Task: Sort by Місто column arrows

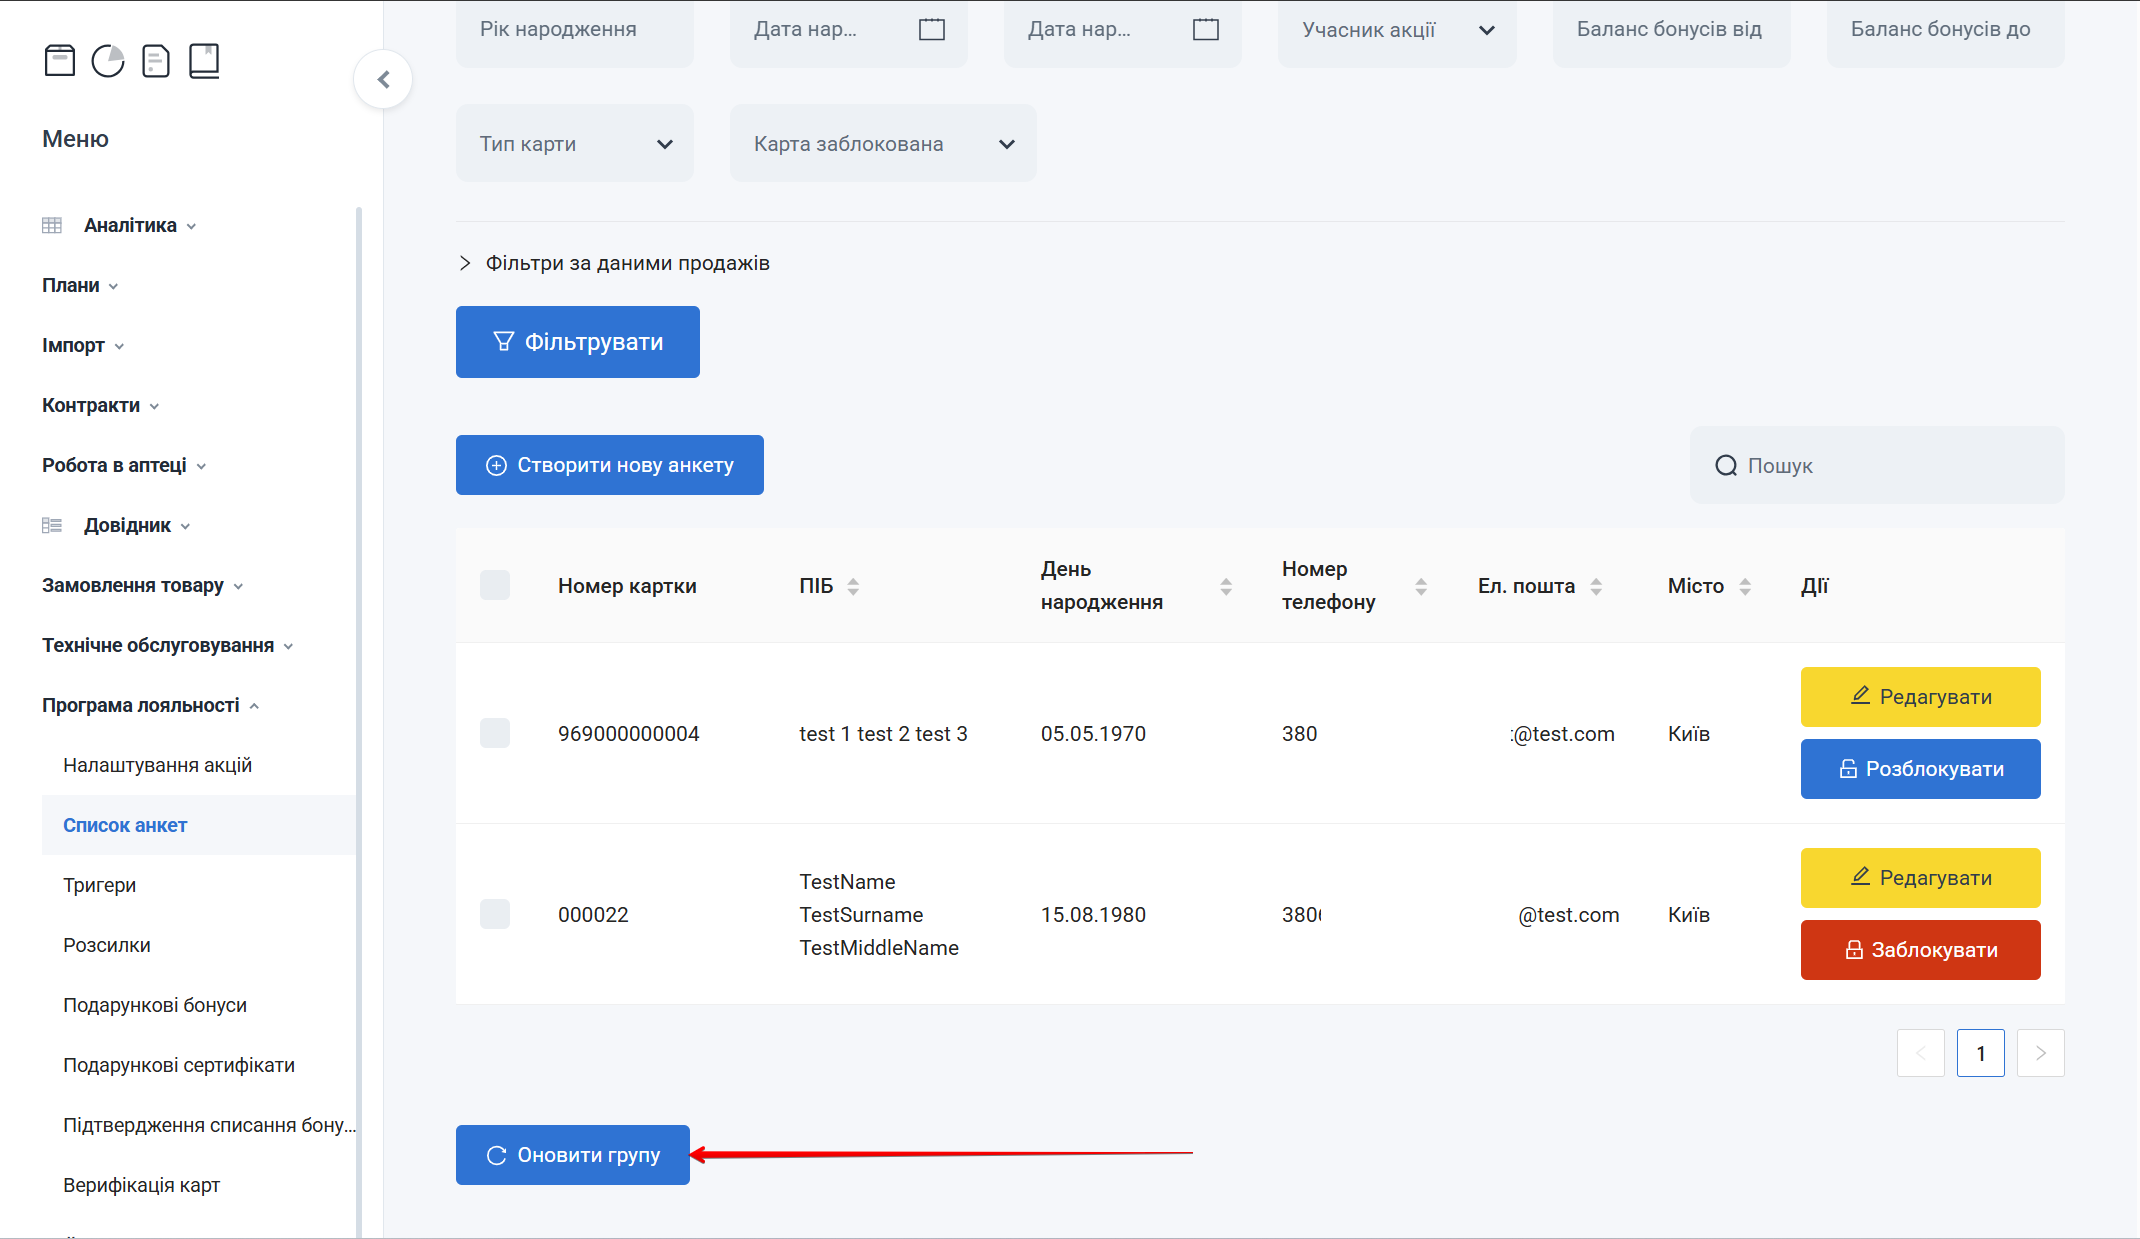Action: tap(1745, 586)
